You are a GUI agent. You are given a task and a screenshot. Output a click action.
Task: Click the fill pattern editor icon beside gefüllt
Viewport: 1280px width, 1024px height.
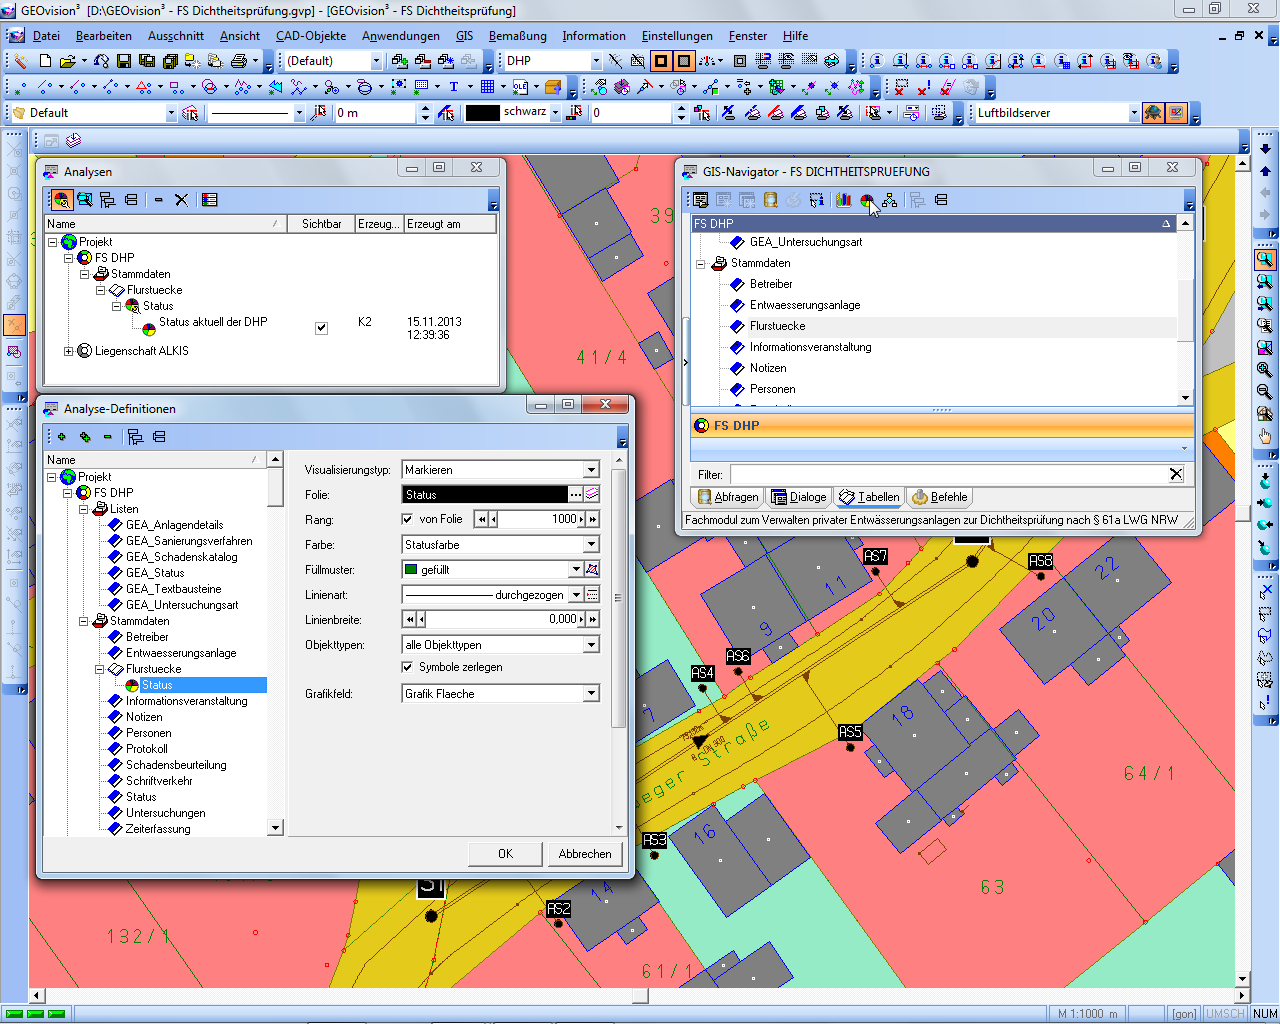coord(592,569)
